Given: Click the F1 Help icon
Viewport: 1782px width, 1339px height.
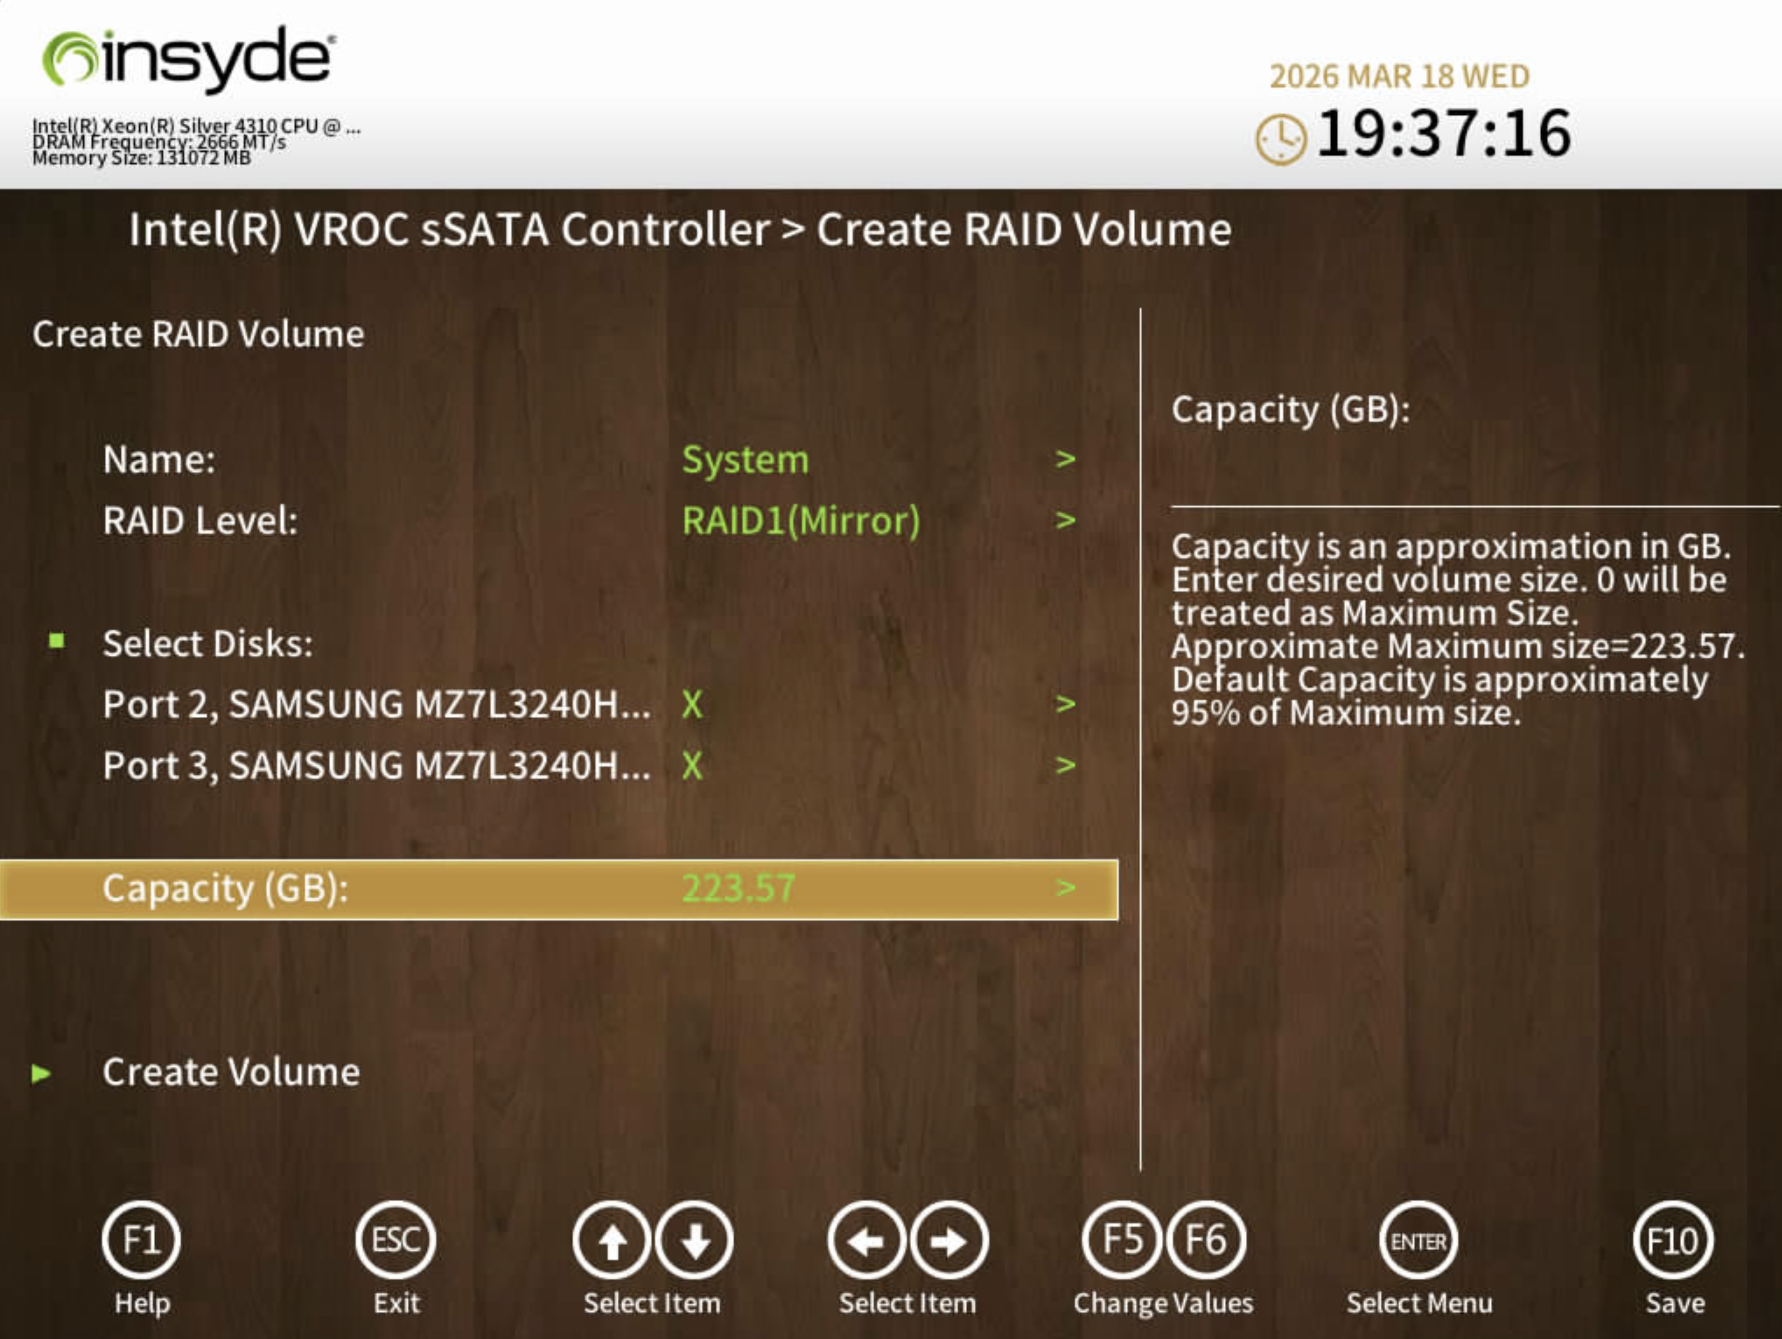Looking at the screenshot, I should (141, 1240).
